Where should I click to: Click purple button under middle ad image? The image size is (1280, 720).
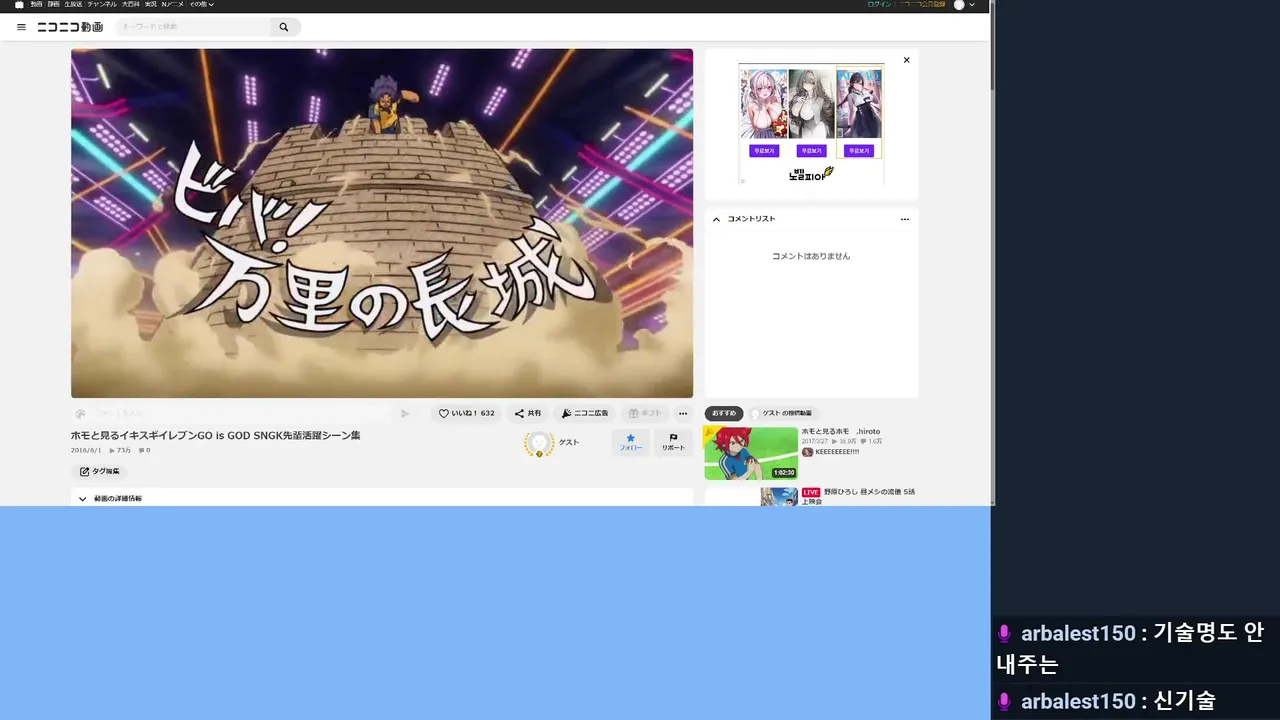pyautogui.click(x=811, y=151)
